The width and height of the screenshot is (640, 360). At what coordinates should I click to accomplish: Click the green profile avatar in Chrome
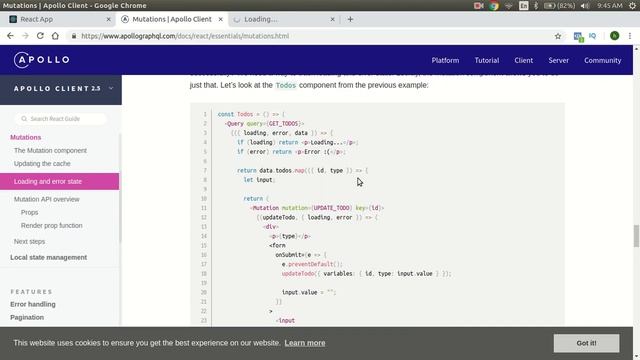[x=614, y=36]
